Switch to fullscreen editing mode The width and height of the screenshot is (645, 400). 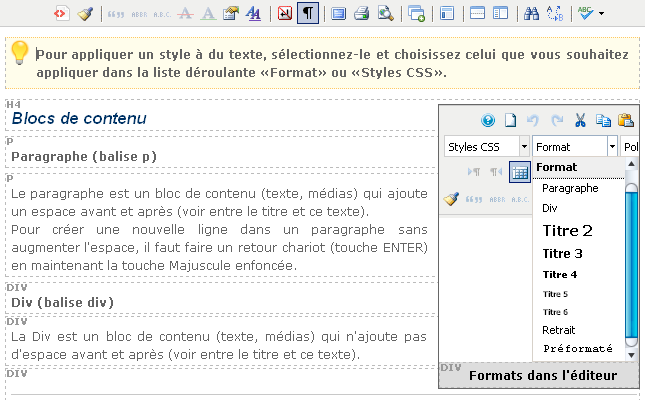pyautogui.click(x=339, y=14)
